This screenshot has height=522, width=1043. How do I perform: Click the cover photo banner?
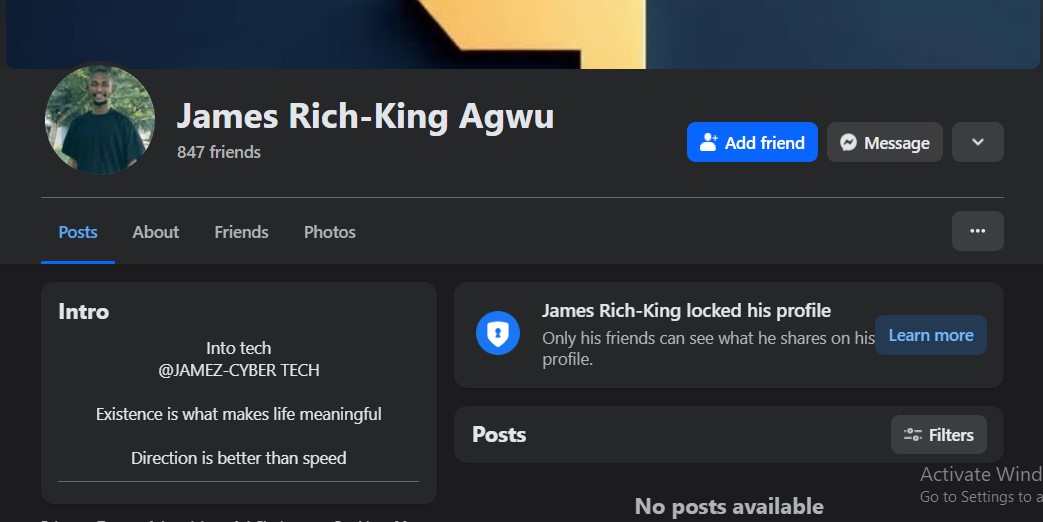(520, 34)
